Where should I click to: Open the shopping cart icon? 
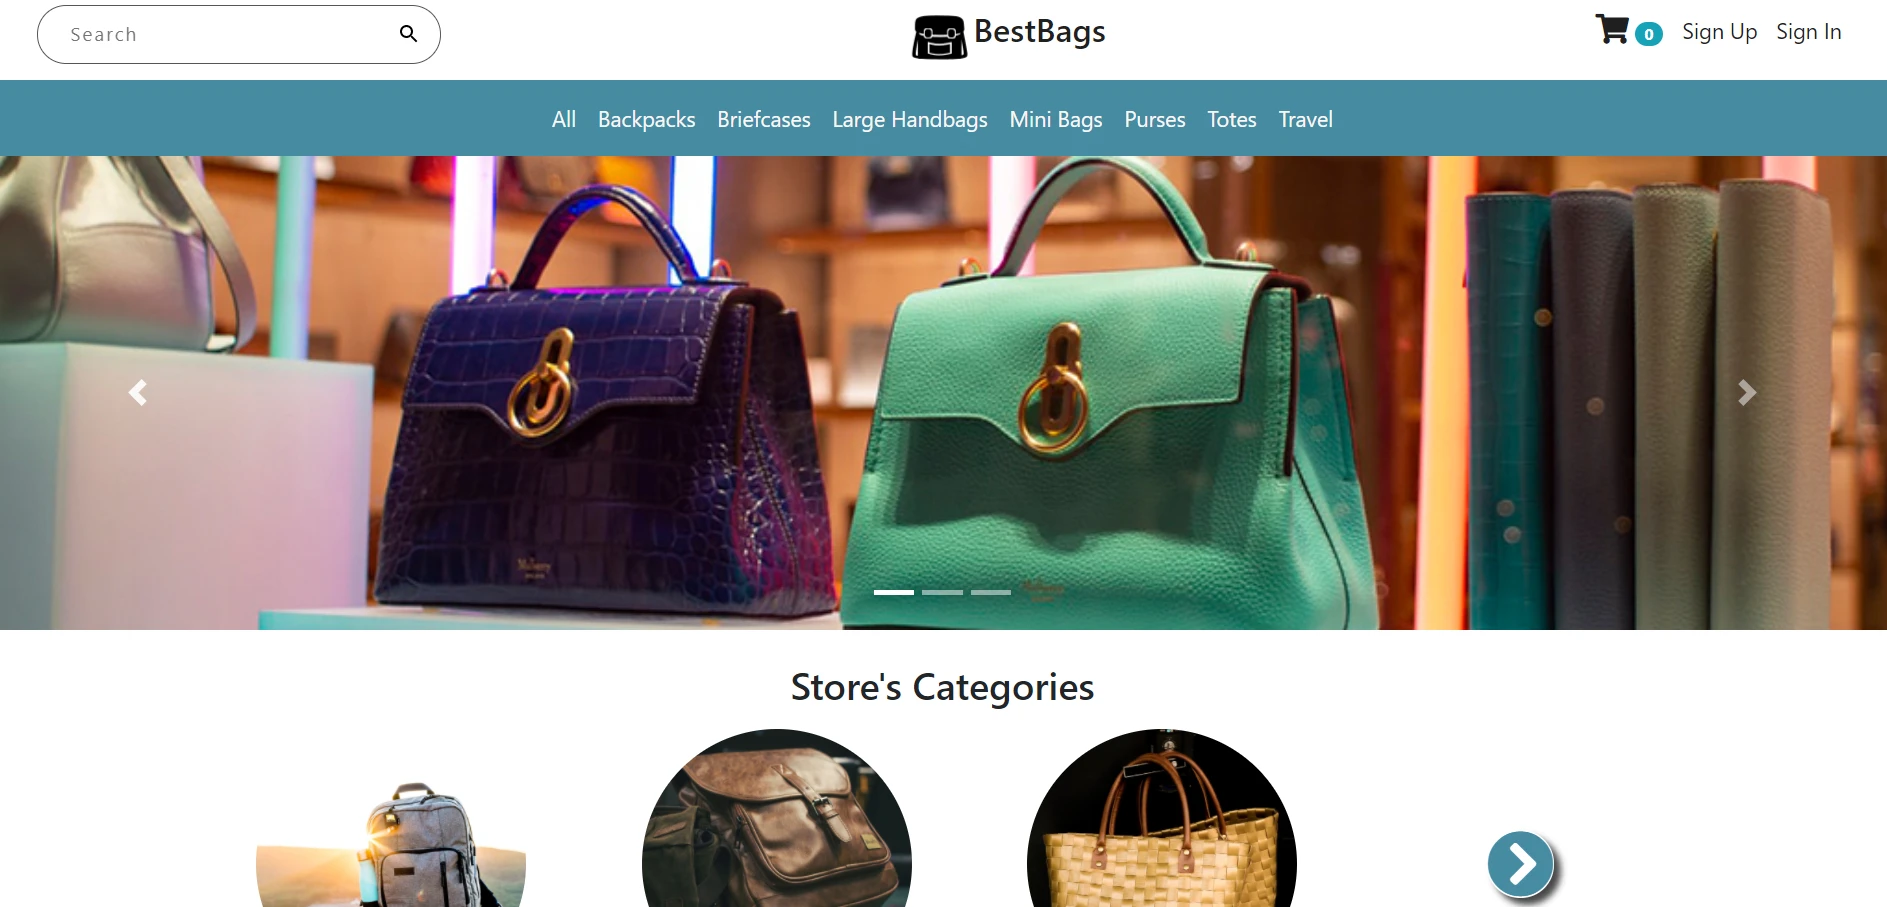click(x=1612, y=30)
